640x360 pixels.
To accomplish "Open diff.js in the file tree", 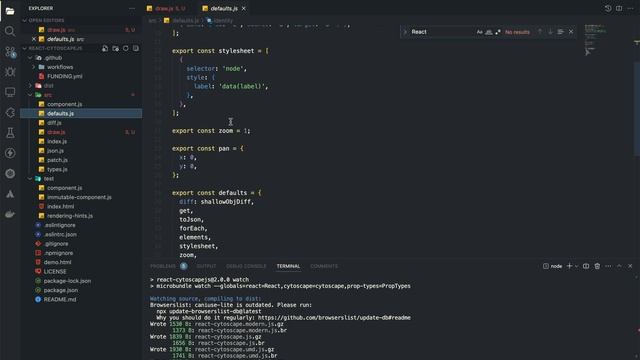I will point(54,123).
